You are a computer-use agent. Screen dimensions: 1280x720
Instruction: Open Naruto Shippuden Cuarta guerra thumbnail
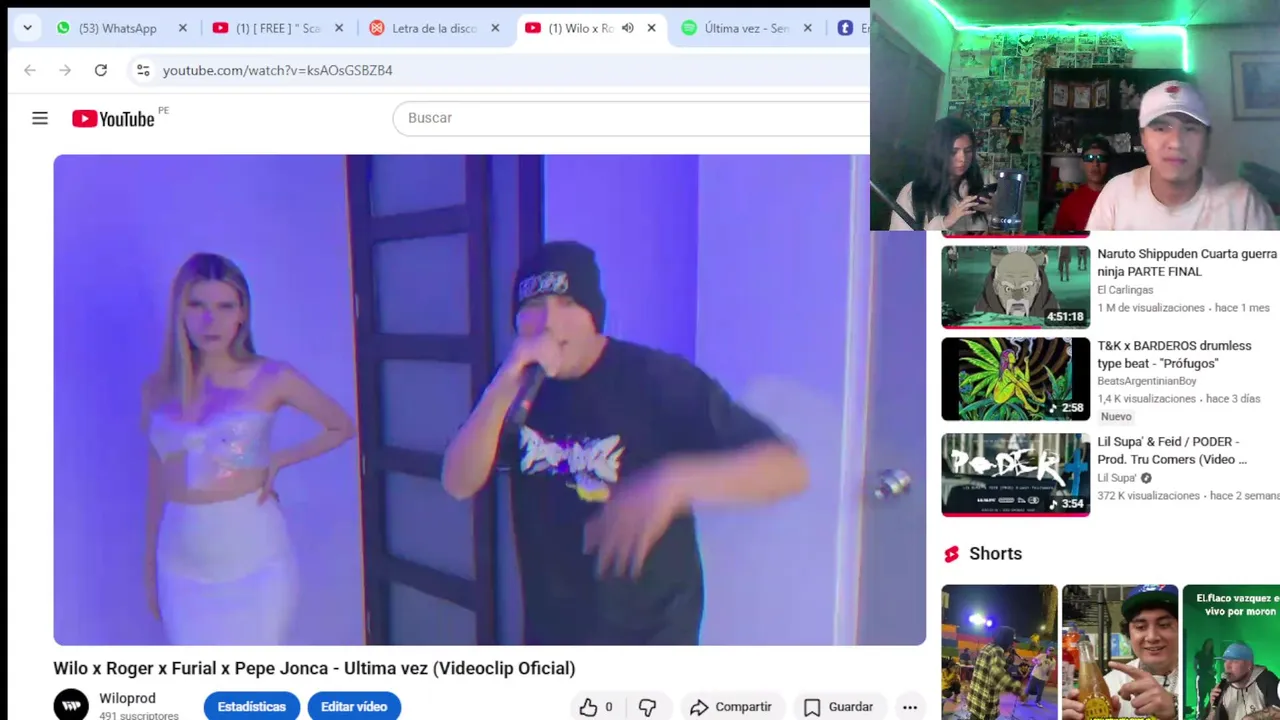[1015, 287]
